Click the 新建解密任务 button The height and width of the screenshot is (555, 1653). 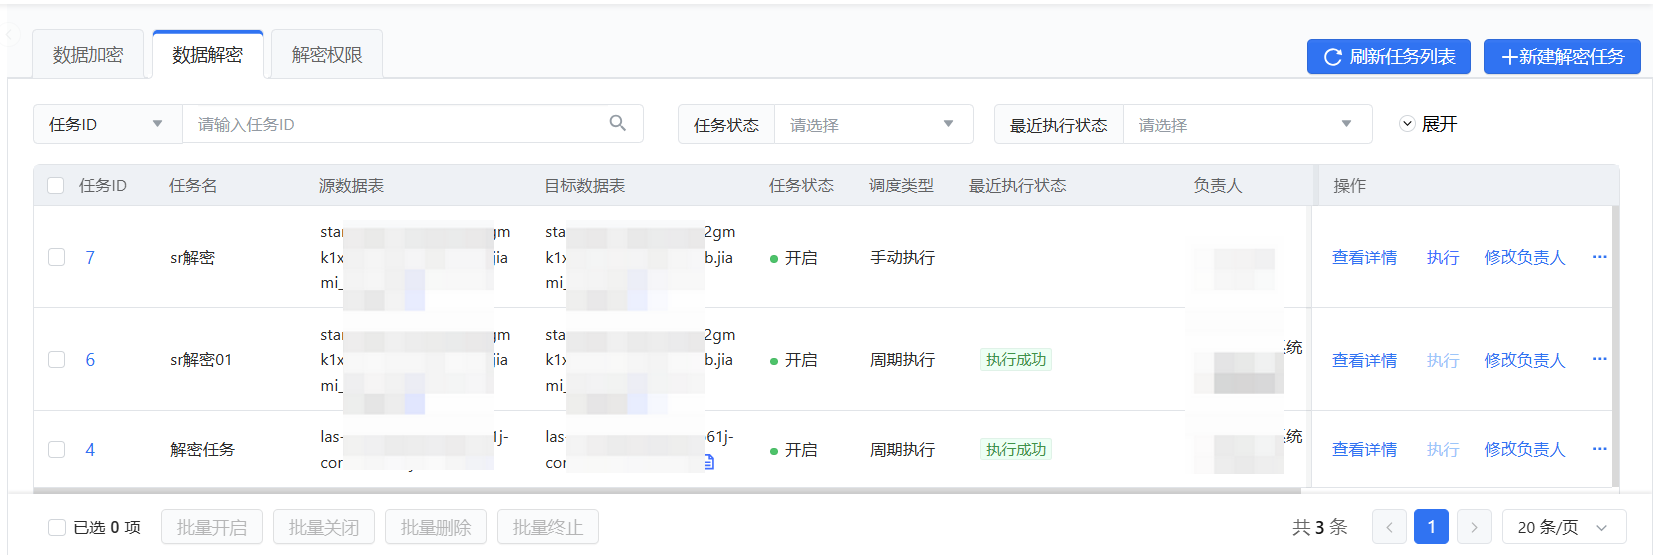click(1562, 57)
